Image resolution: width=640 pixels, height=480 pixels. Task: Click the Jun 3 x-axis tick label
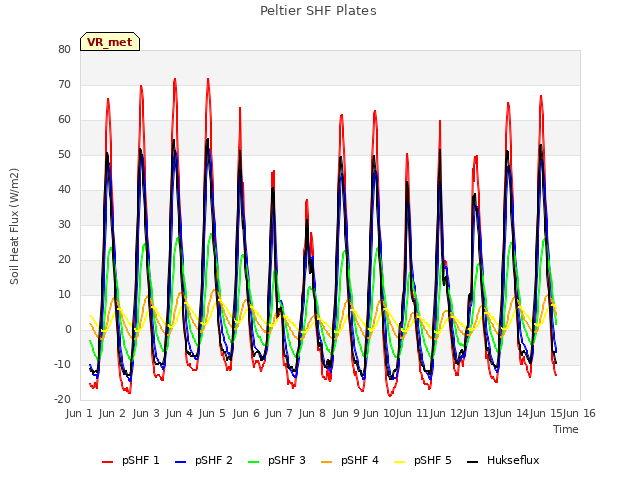146,413
